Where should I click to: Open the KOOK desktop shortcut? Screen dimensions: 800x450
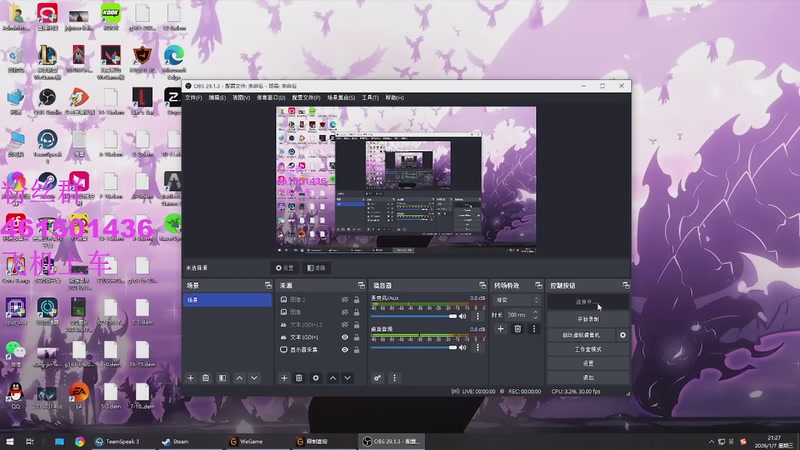coord(110,16)
